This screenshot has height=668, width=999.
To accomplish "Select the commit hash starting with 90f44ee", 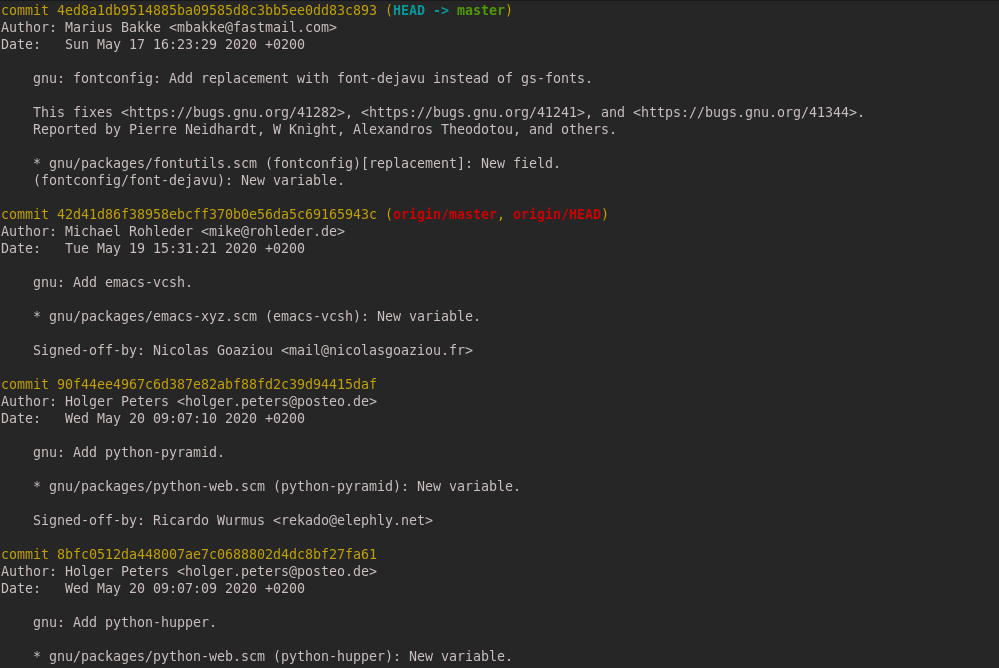I will tap(216, 384).
